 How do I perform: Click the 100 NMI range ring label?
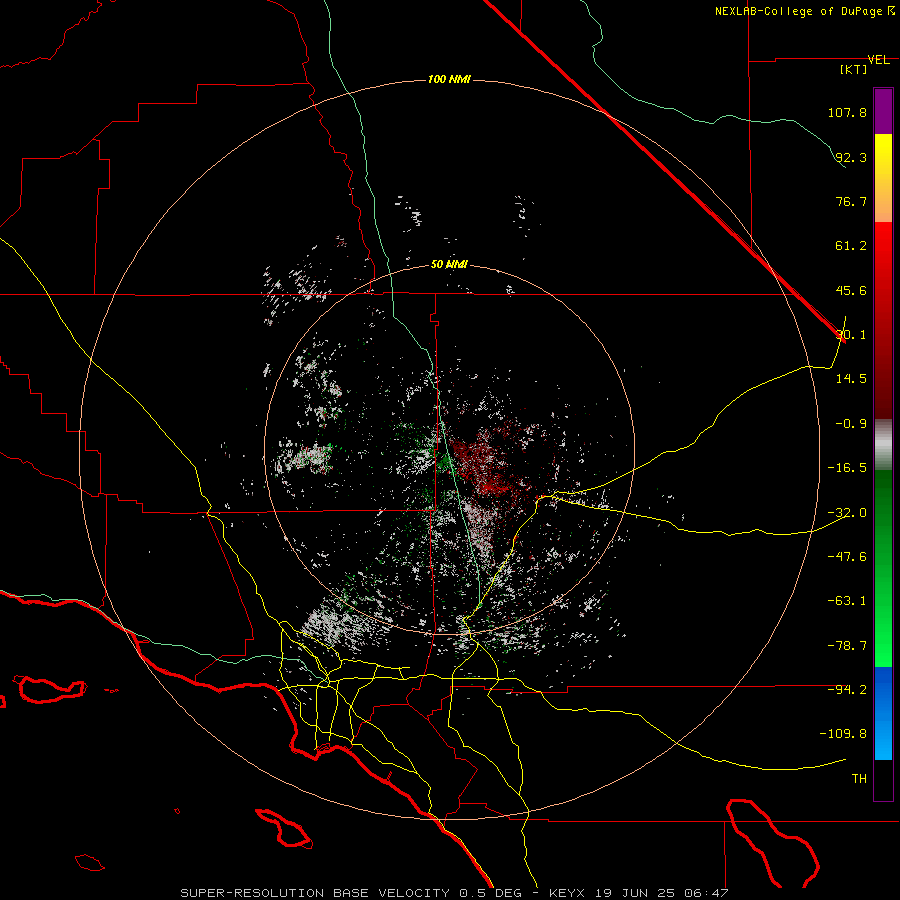click(x=449, y=79)
